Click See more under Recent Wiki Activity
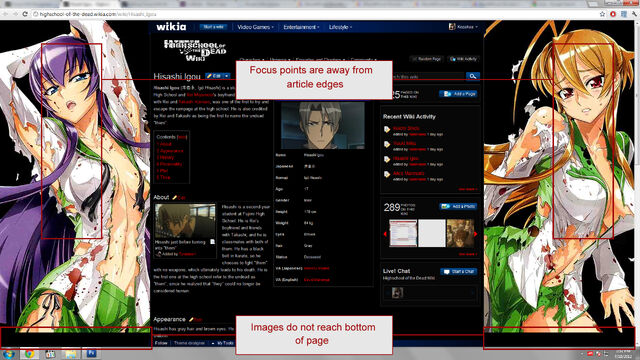 (x=467, y=189)
